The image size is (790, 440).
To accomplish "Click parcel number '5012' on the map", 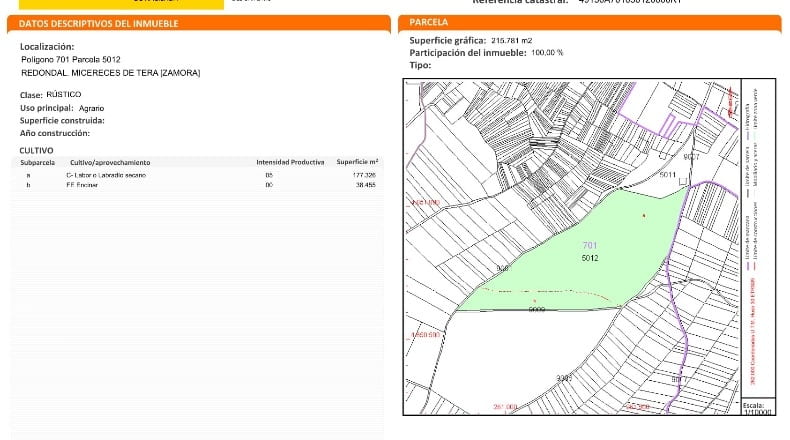I will click(x=590, y=258).
